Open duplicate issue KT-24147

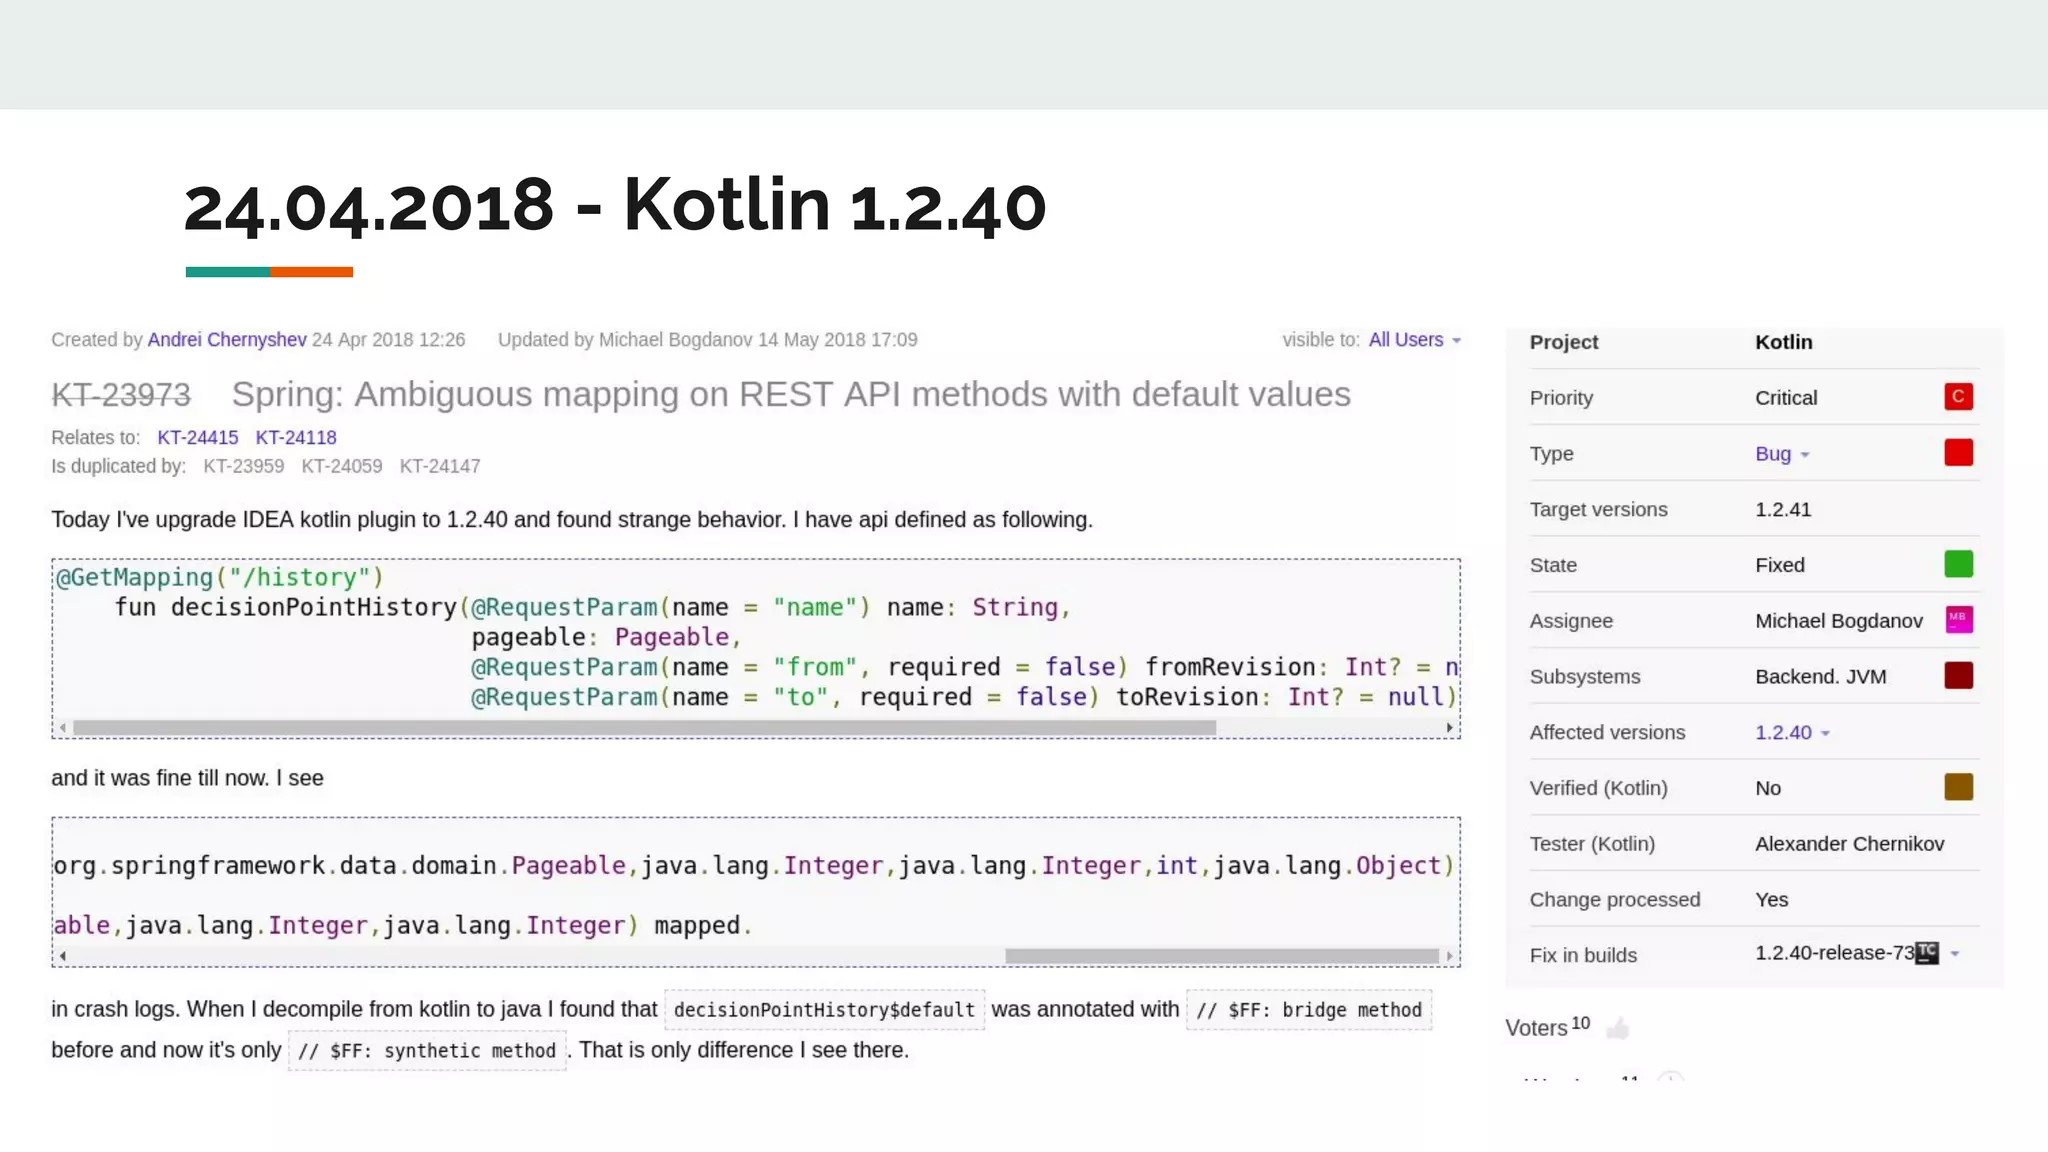pos(440,467)
